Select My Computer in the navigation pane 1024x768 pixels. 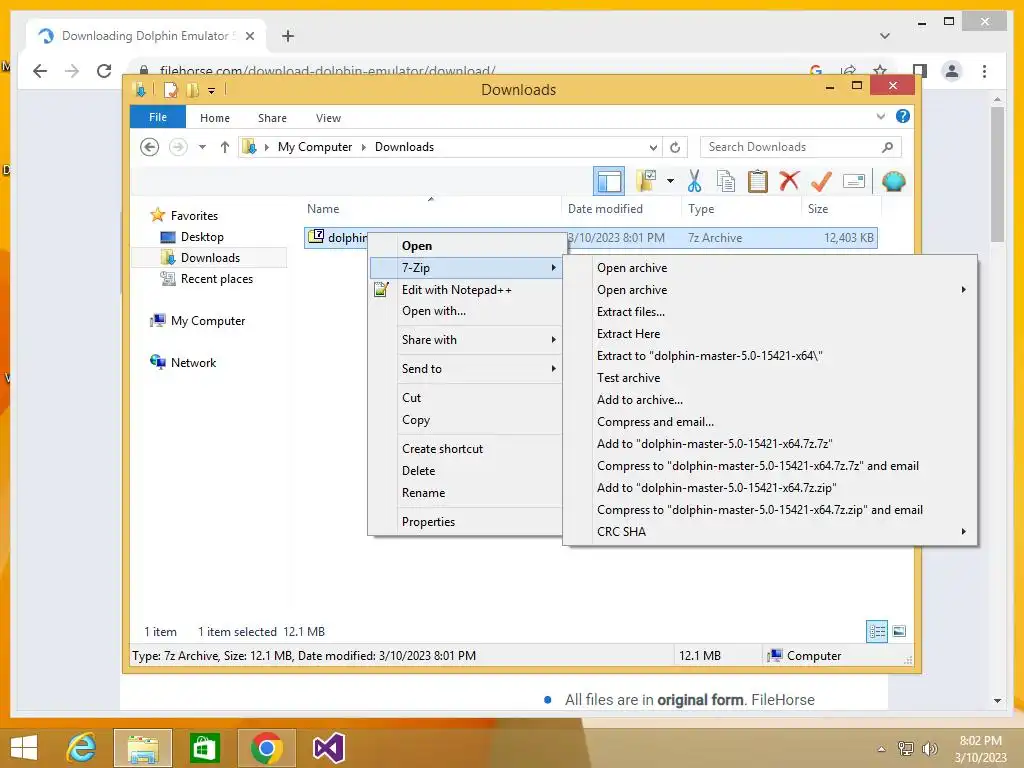[208, 321]
